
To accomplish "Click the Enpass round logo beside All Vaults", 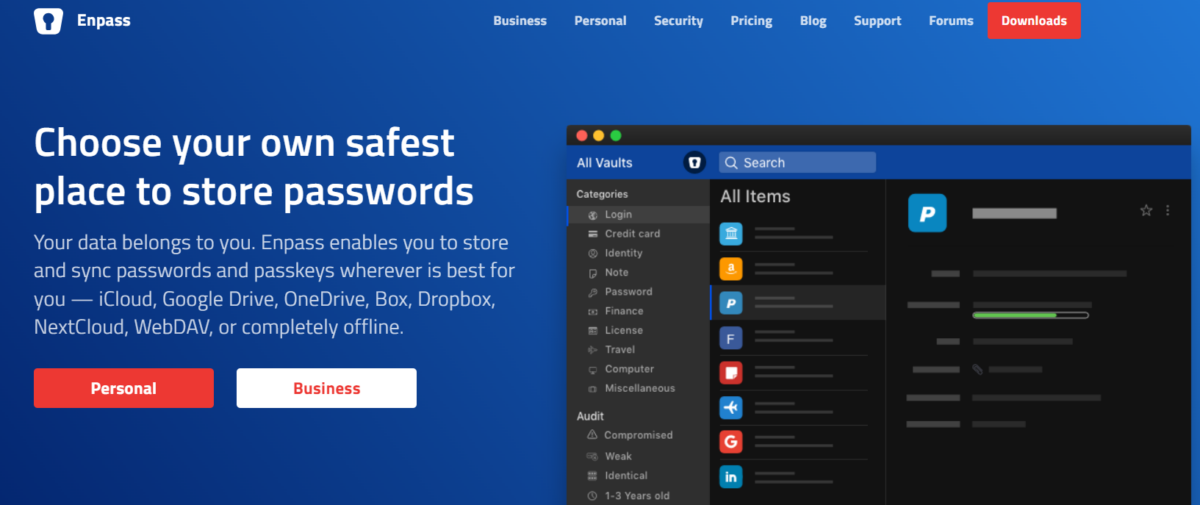I will [695, 162].
